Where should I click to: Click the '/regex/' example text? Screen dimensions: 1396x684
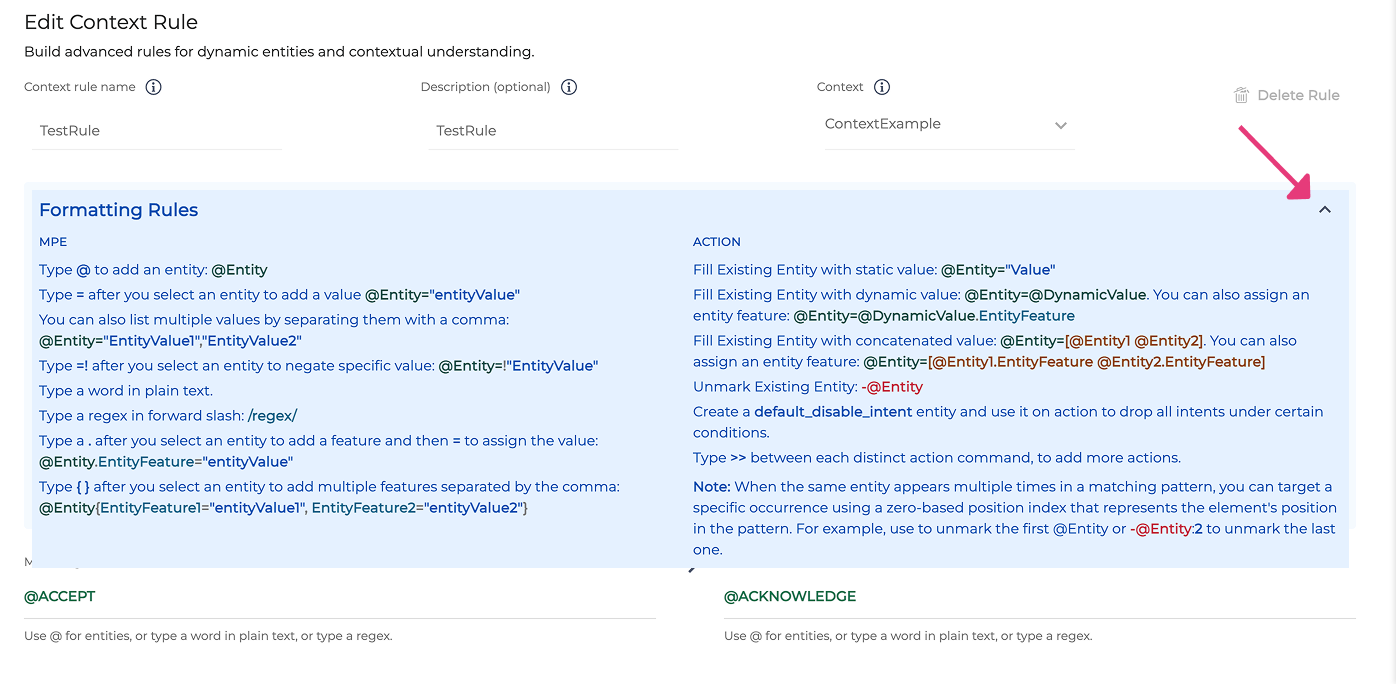coord(272,416)
